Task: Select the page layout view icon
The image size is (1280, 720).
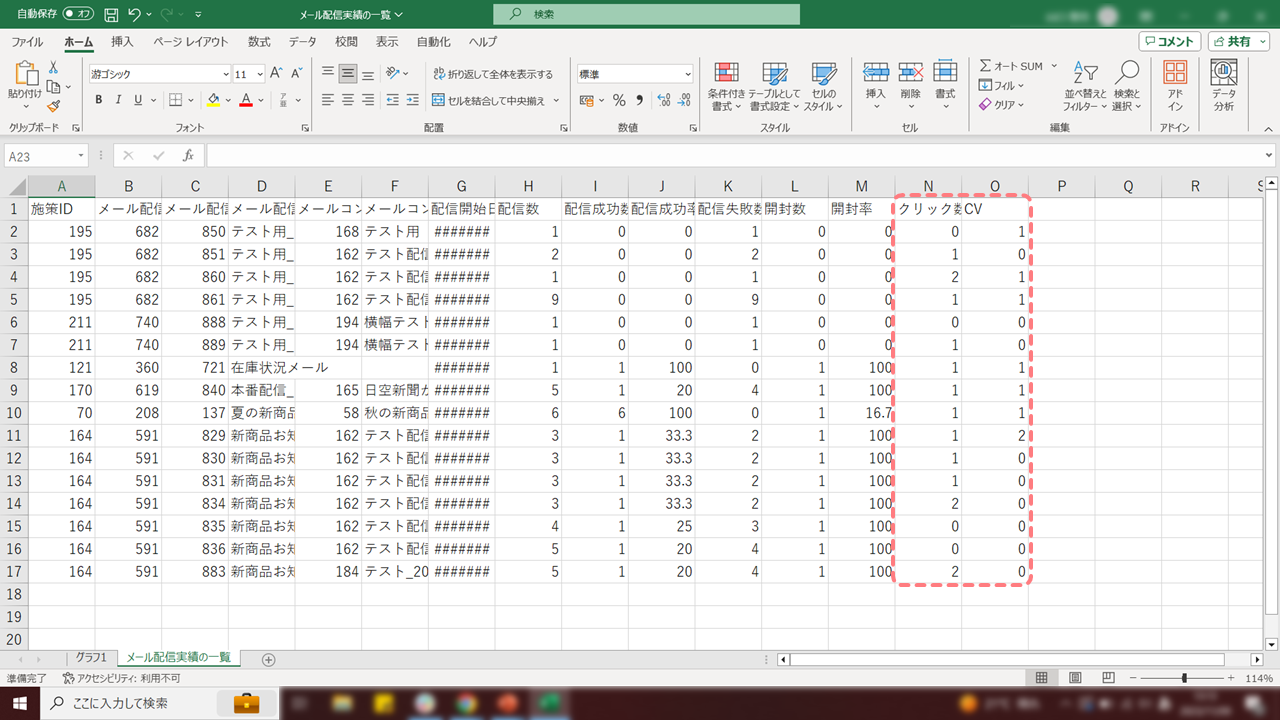Action: [1075, 678]
